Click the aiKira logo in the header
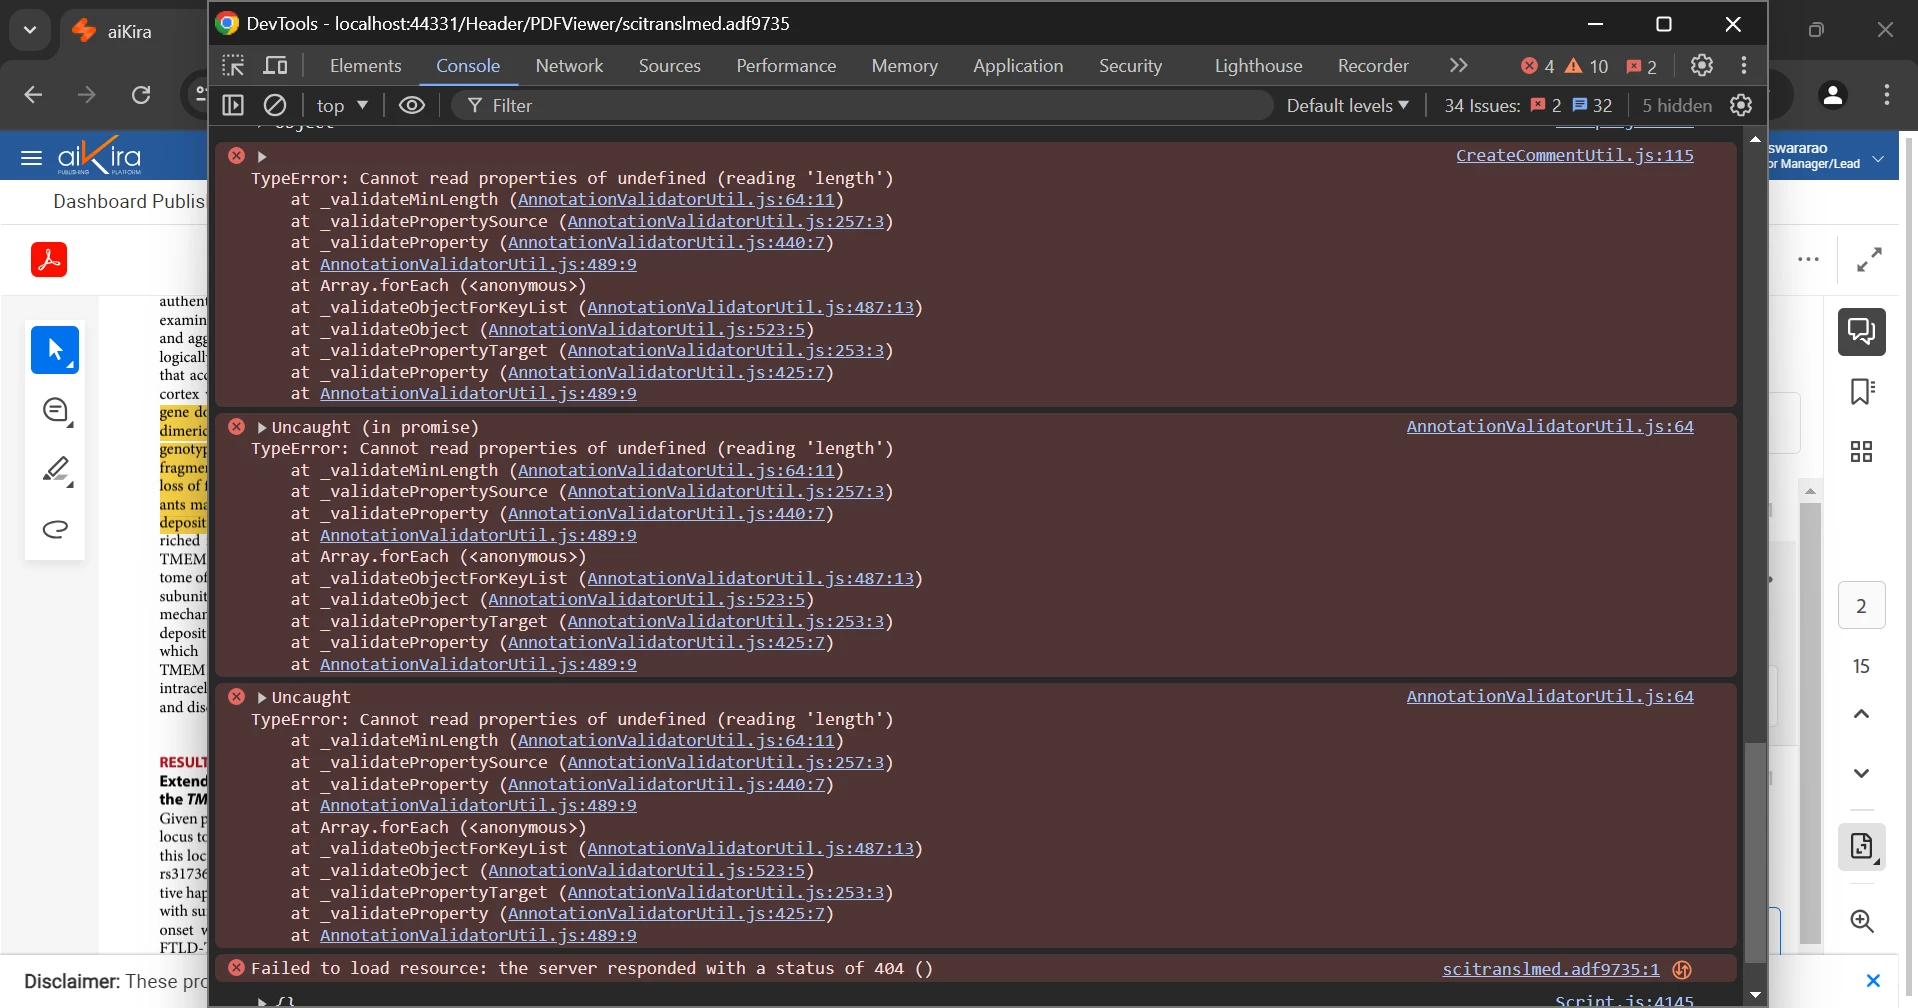This screenshot has height=1008, width=1918. click(100, 156)
